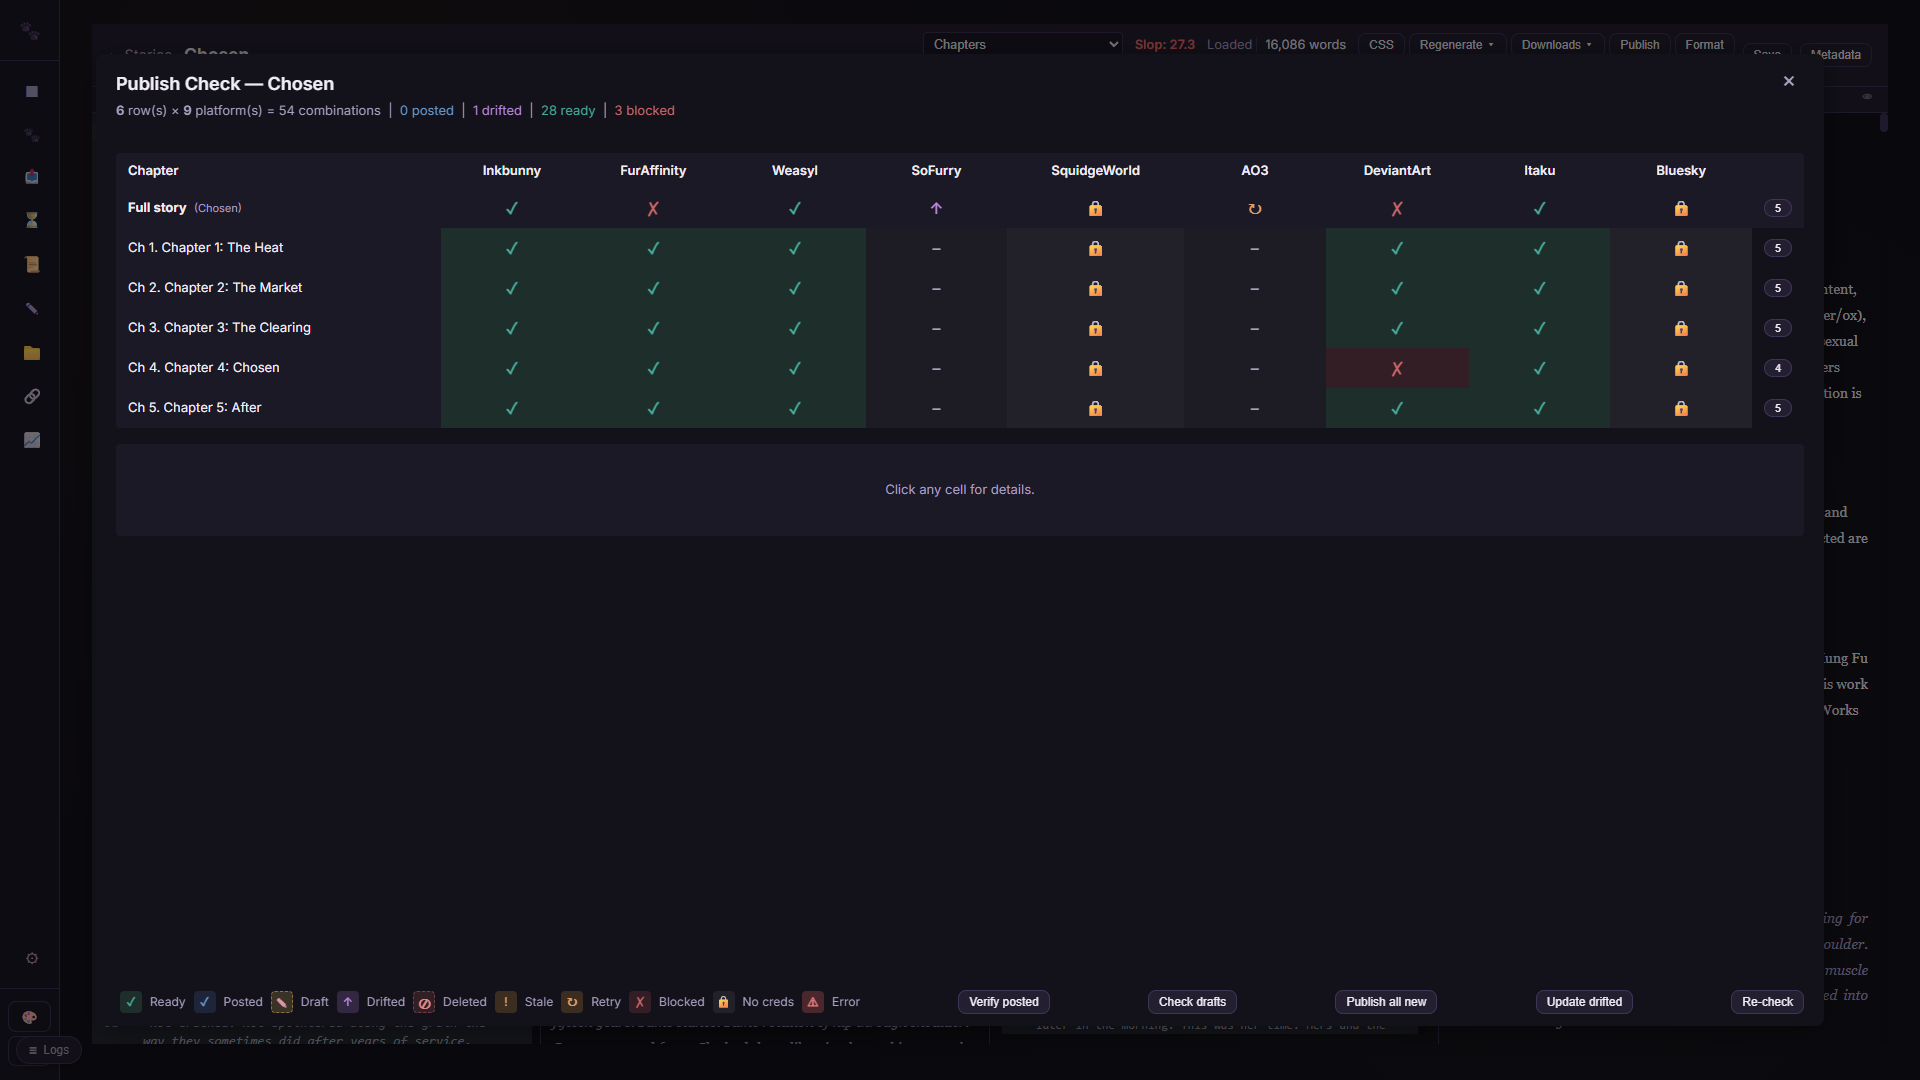Image resolution: width=1920 pixels, height=1080 pixels.
Task: Click the 'Slop: 27.3' indicator in the toolbar
Action: click(1164, 45)
